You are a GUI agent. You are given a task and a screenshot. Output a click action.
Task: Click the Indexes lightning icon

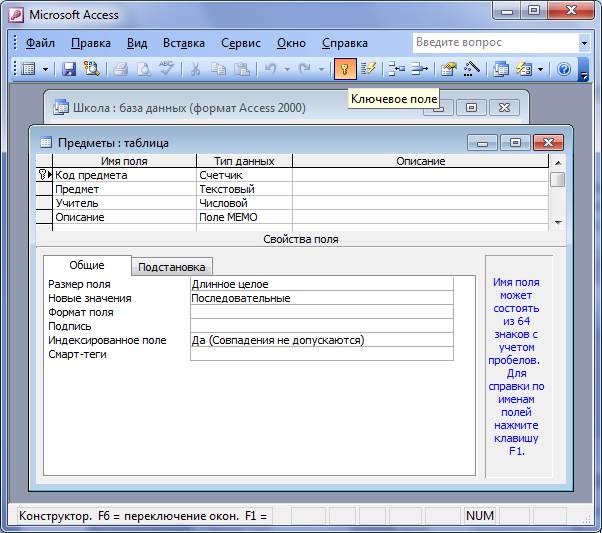368,69
